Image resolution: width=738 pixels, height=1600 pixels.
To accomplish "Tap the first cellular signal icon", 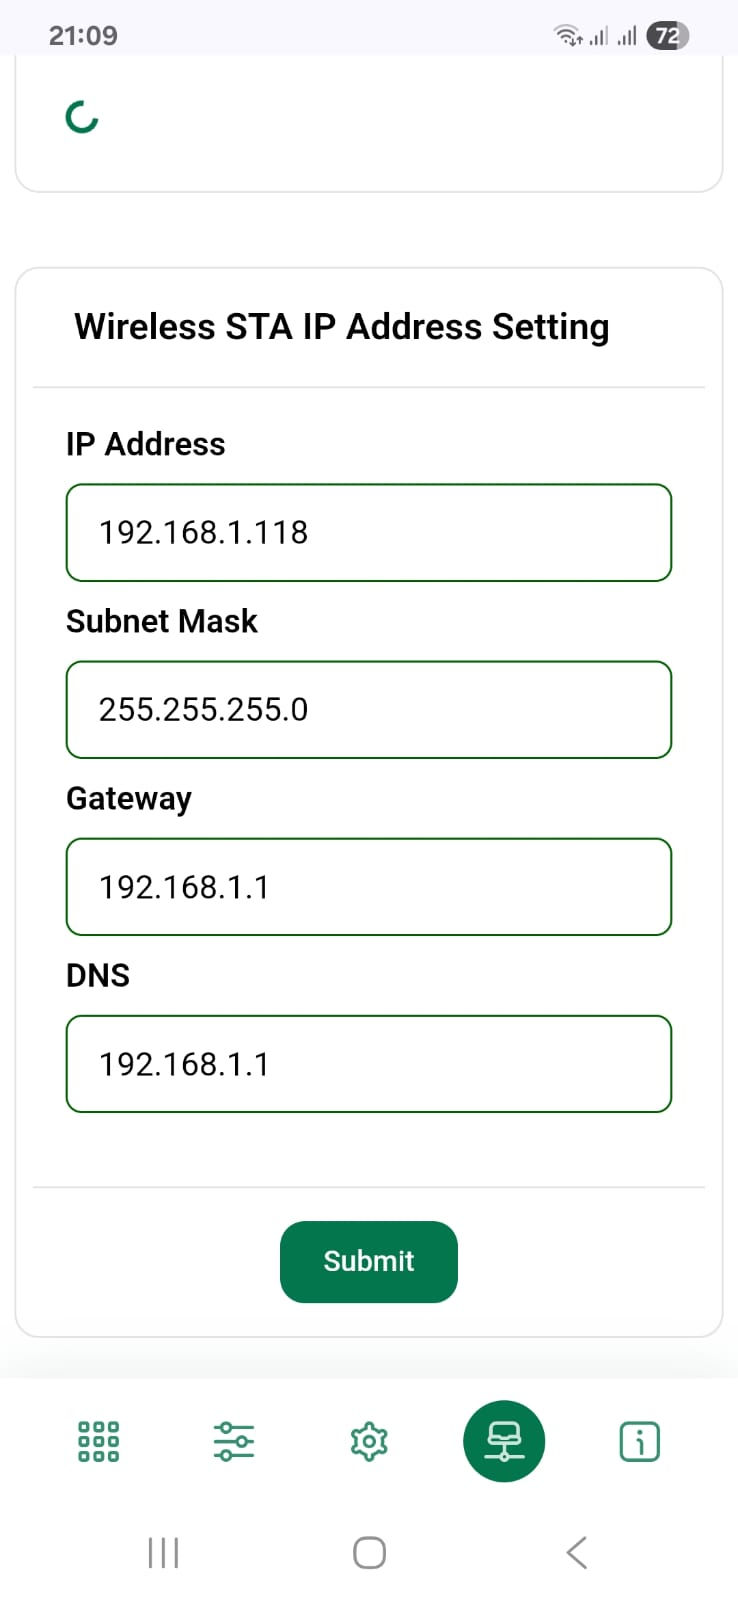I will [598, 37].
